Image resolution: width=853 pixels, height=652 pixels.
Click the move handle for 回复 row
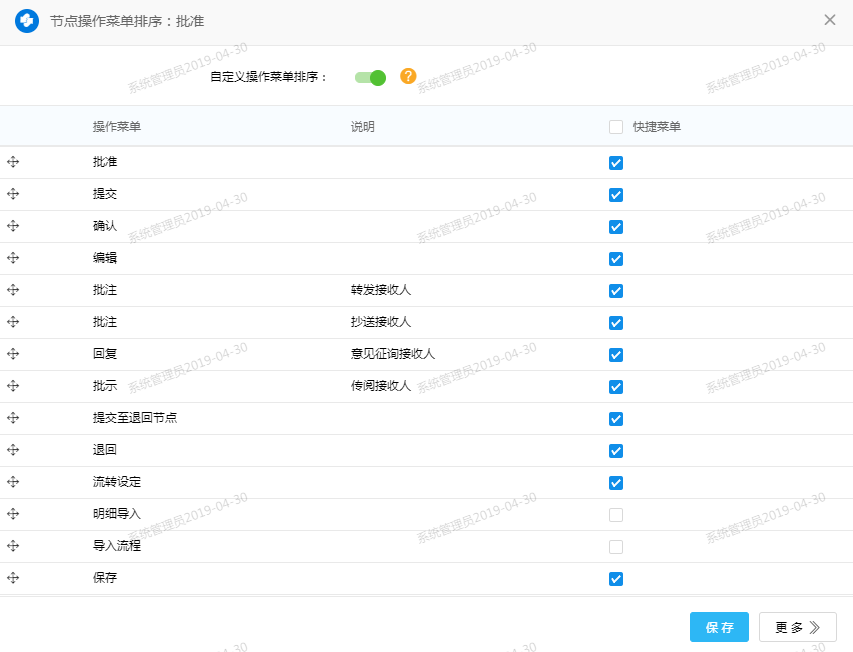[x=13, y=354]
